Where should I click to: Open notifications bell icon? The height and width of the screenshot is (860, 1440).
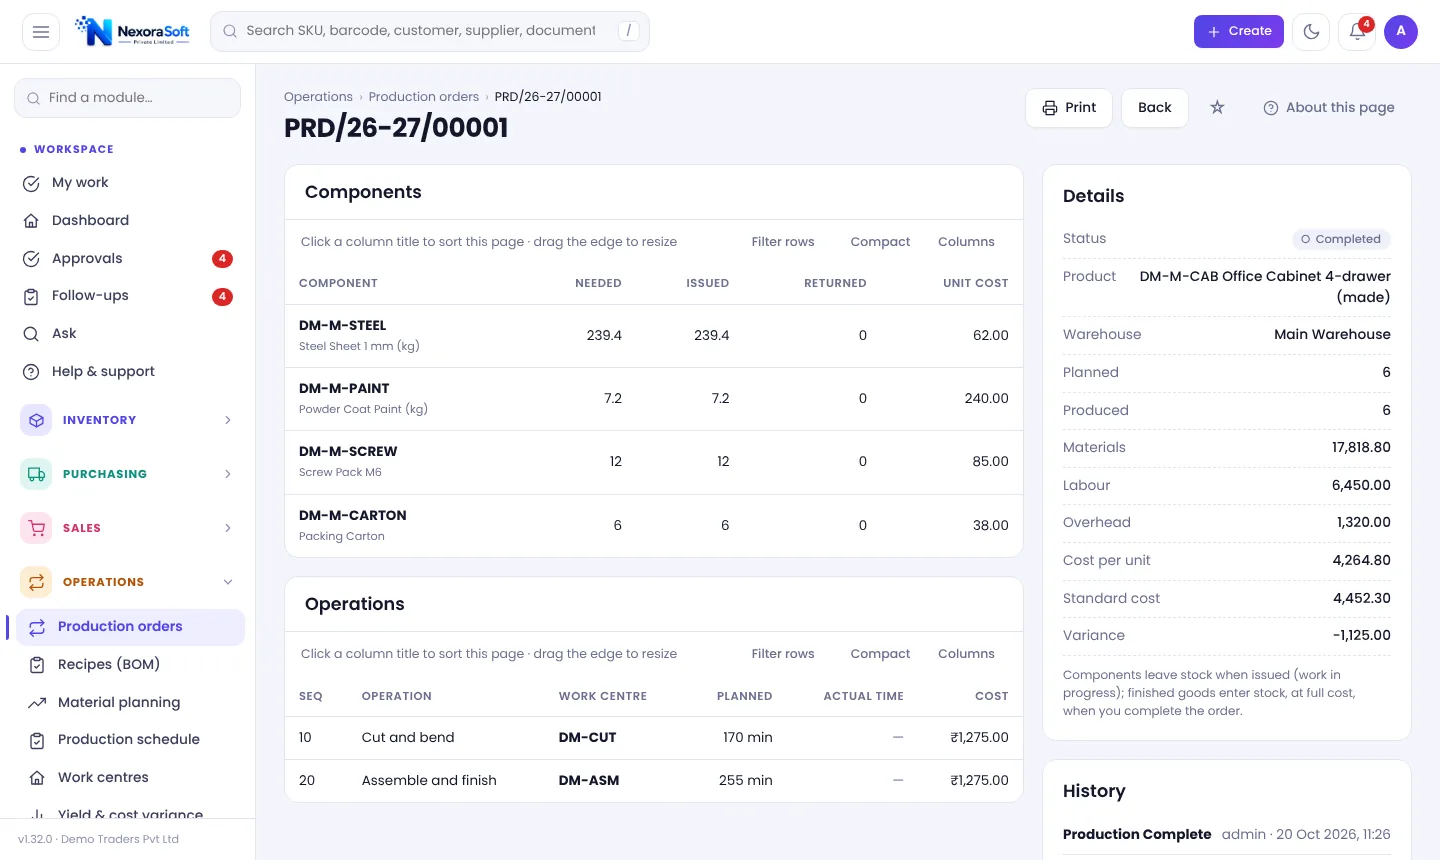pyautogui.click(x=1357, y=32)
